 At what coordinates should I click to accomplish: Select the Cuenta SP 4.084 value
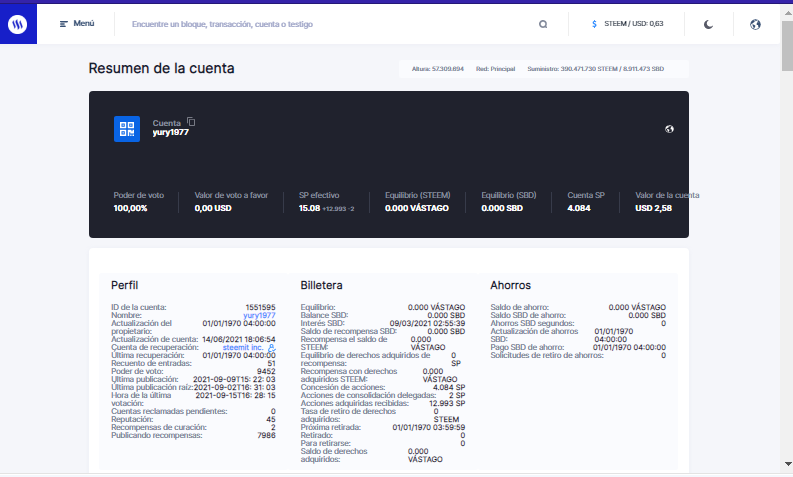pyautogui.click(x=579, y=208)
